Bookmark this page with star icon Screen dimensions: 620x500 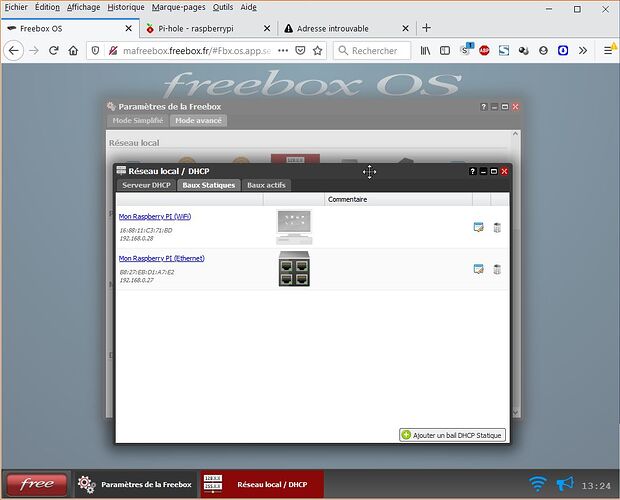coord(318,51)
